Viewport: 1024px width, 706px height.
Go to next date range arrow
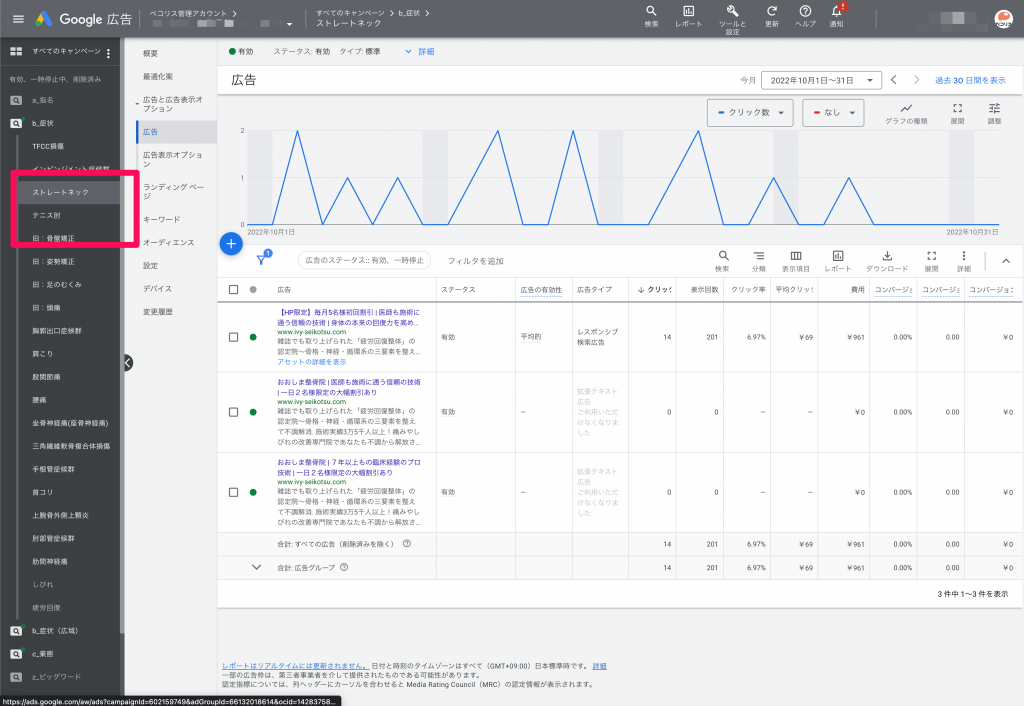click(916, 80)
